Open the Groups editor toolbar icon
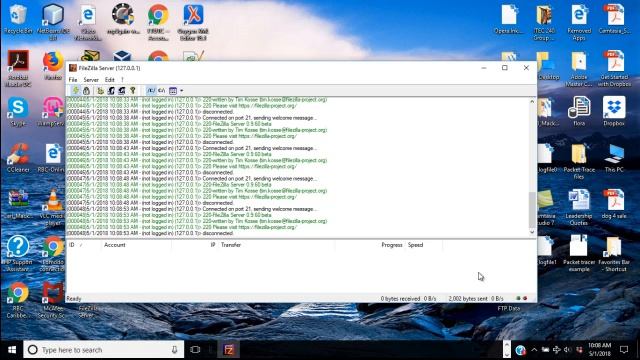The width and height of the screenshot is (640, 360). 122,91
